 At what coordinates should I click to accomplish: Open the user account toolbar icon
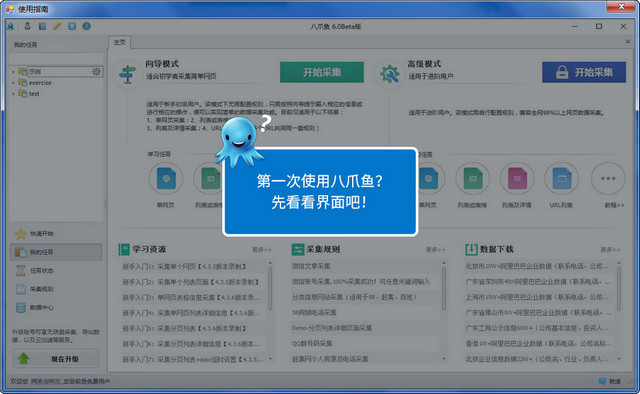pyautogui.click(x=27, y=26)
